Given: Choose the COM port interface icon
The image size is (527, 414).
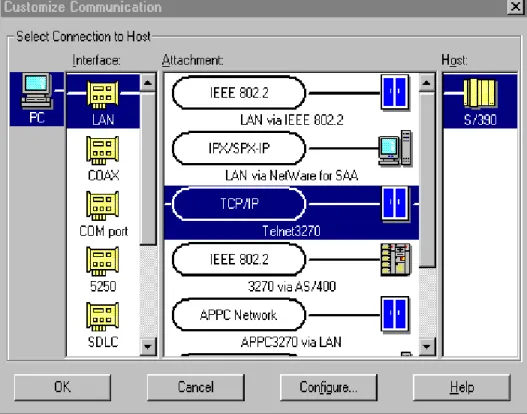Looking at the screenshot, I should (103, 205).
